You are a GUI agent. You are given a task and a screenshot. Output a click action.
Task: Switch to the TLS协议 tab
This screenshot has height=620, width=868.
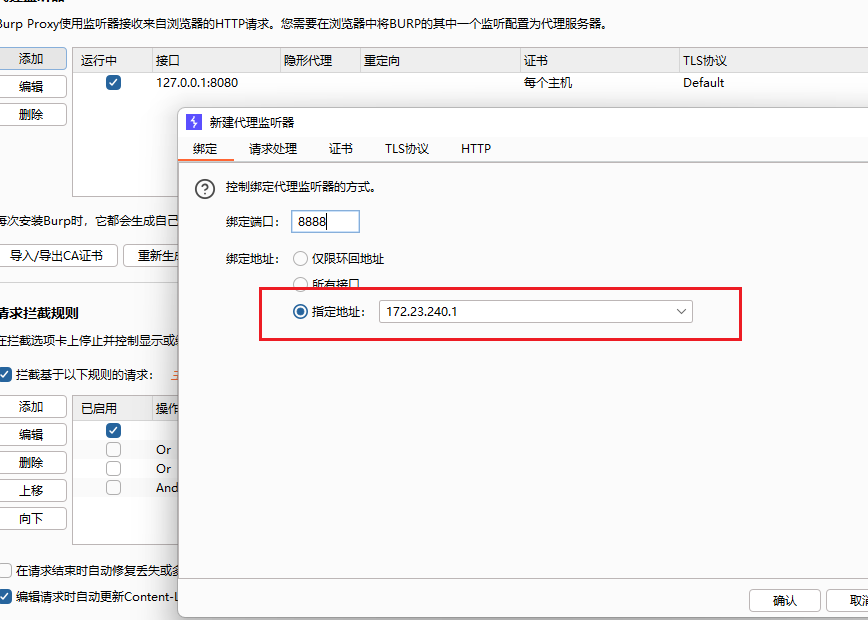click(407, 148)
